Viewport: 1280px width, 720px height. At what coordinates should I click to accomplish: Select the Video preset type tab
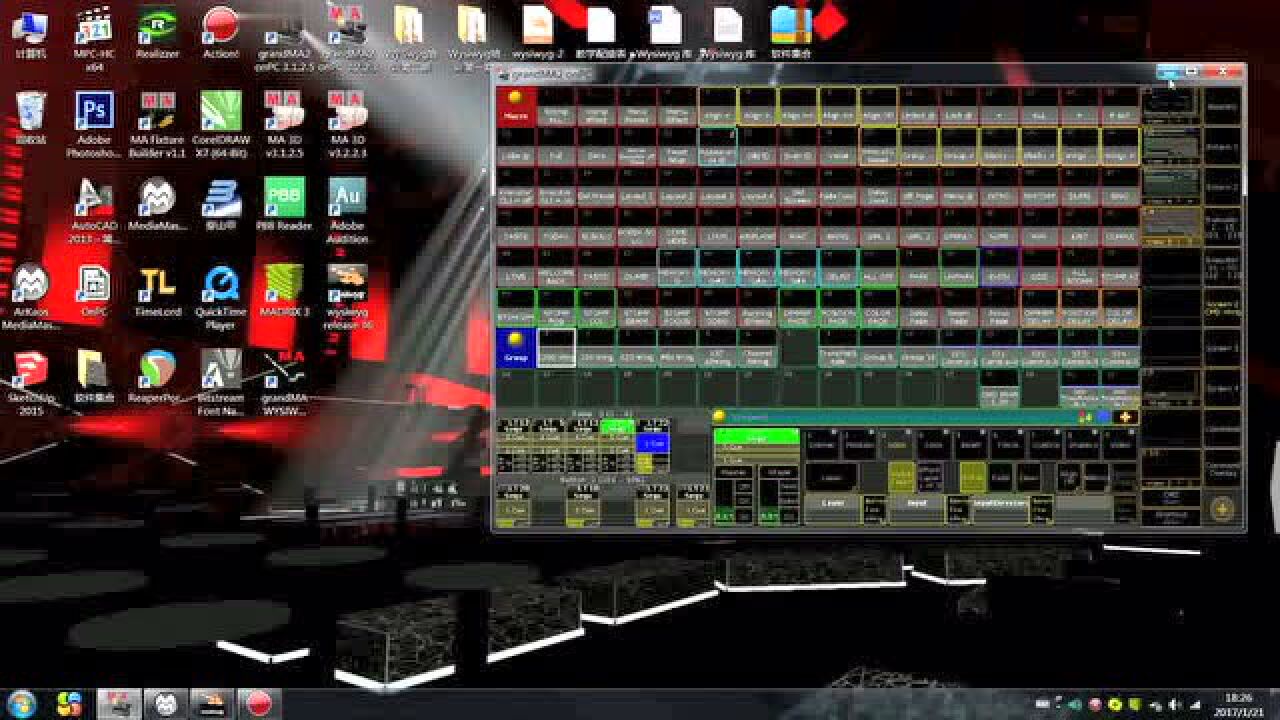1120,444
